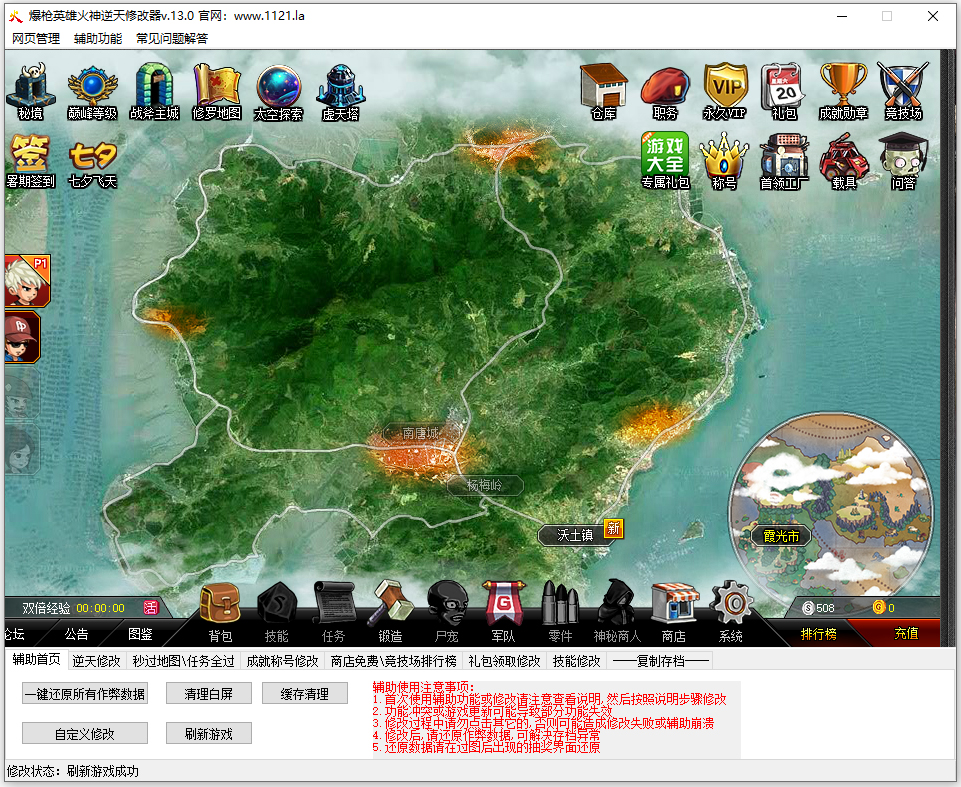Select the second player avatar with red cap

(22, 337)
